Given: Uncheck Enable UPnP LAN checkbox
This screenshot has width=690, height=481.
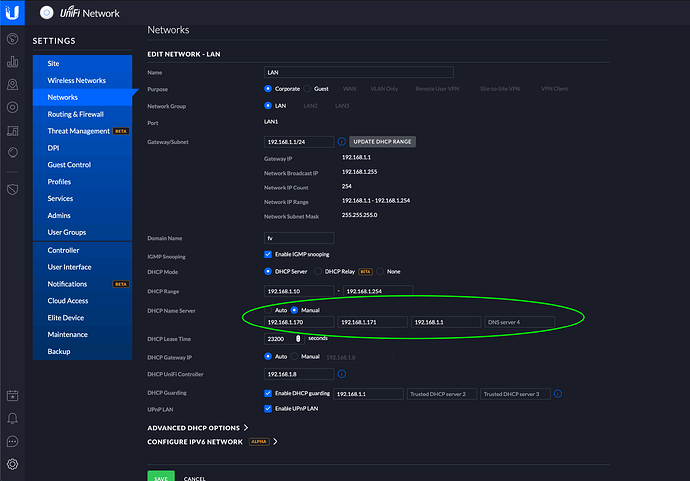Looking at the screenshot, I should [268, 409].
